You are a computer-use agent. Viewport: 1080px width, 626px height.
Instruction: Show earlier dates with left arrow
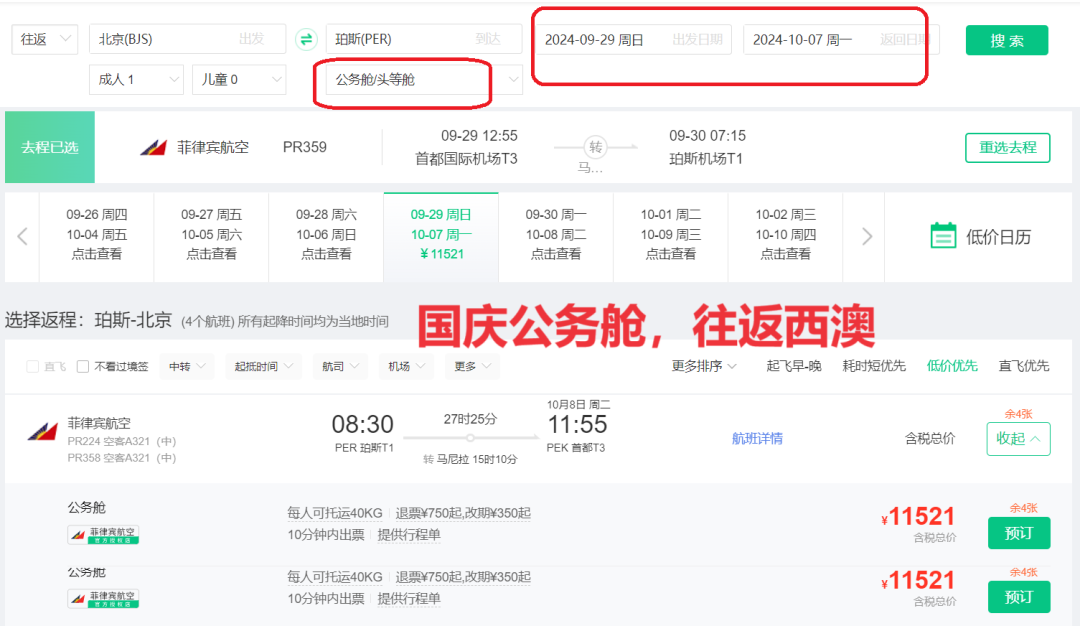[22, 236]
